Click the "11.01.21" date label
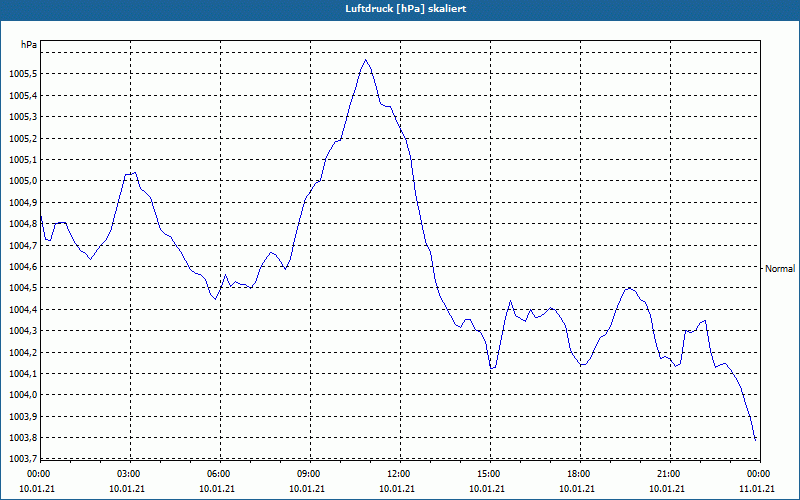Image resolution: width=800 pixels, height=500 pixels. 757,489
